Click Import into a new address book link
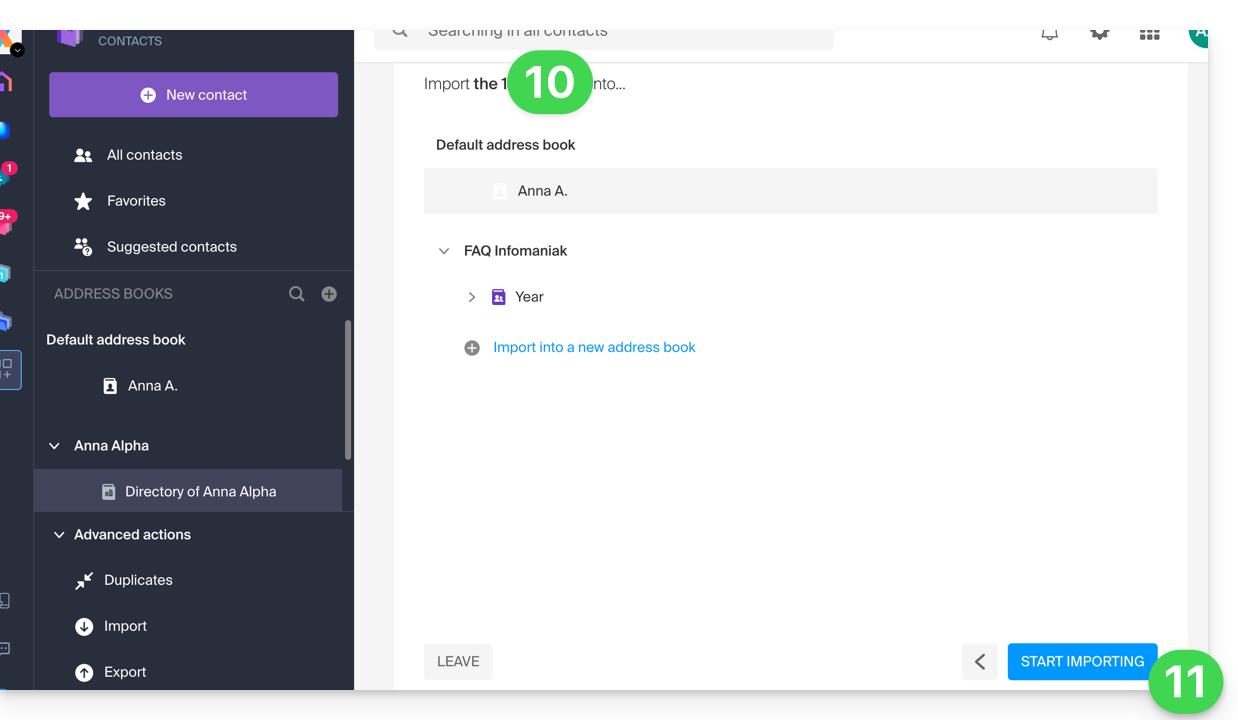 594,347
